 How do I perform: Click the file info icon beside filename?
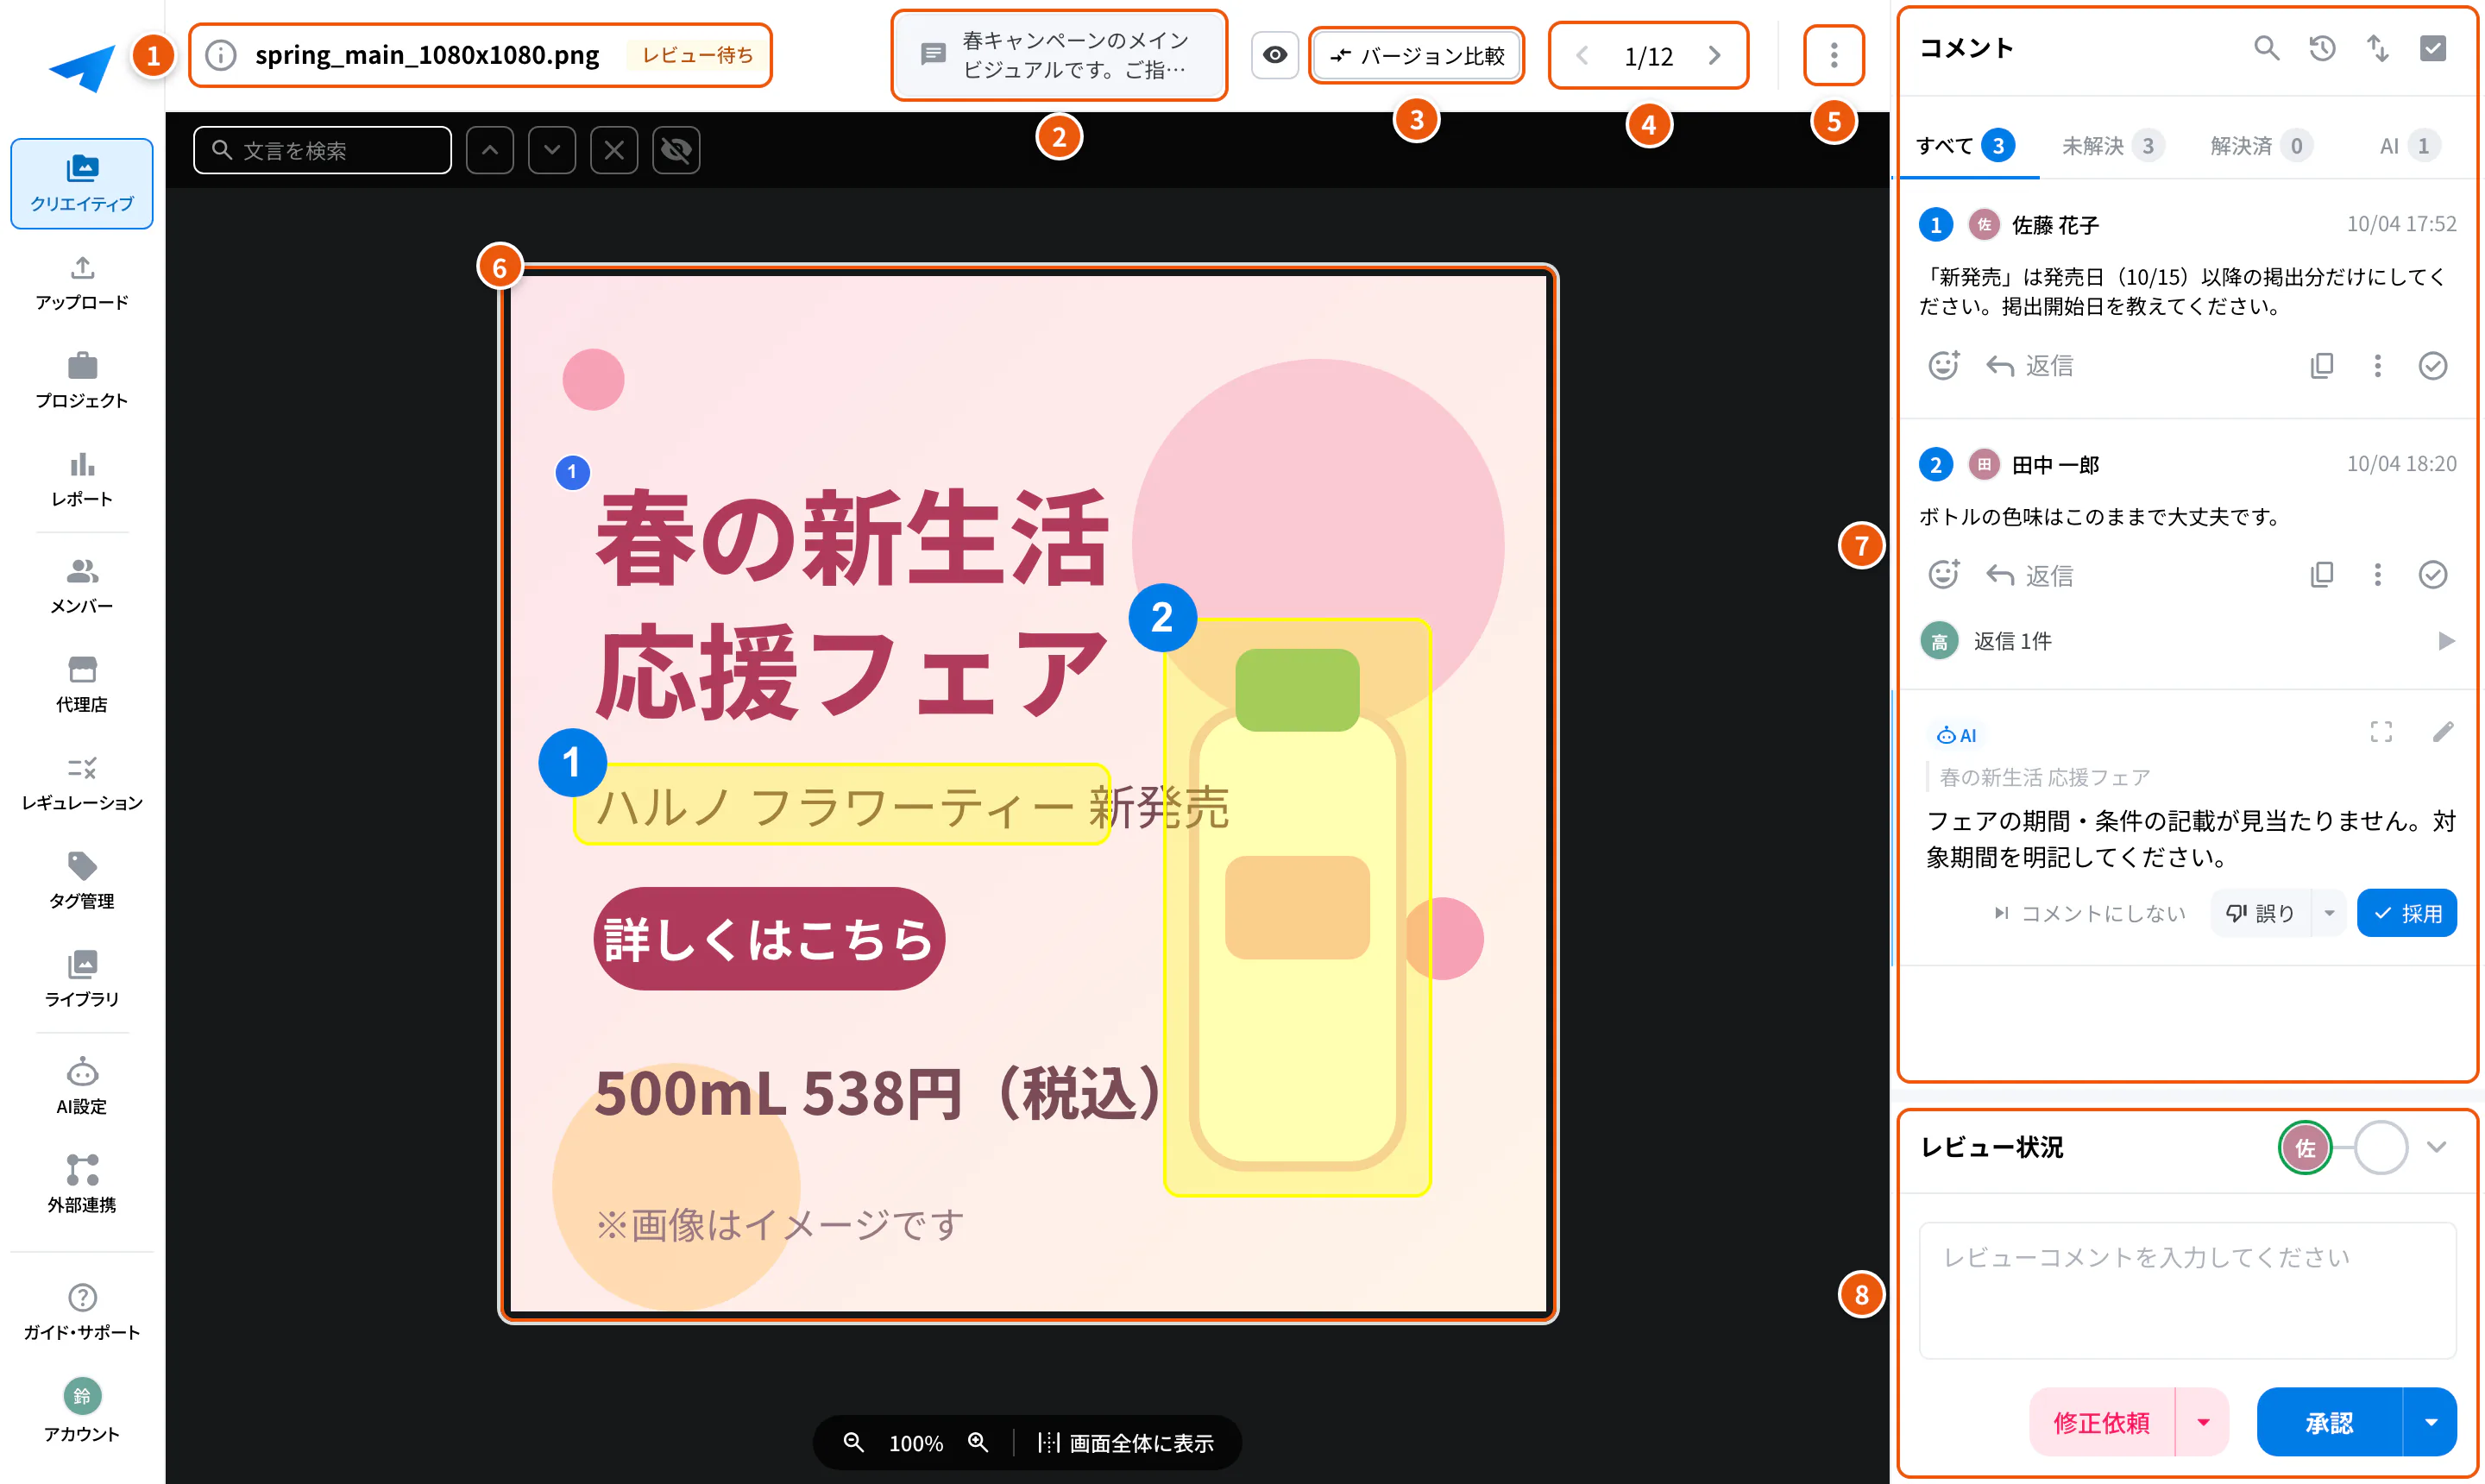click(x=221, y=55)
